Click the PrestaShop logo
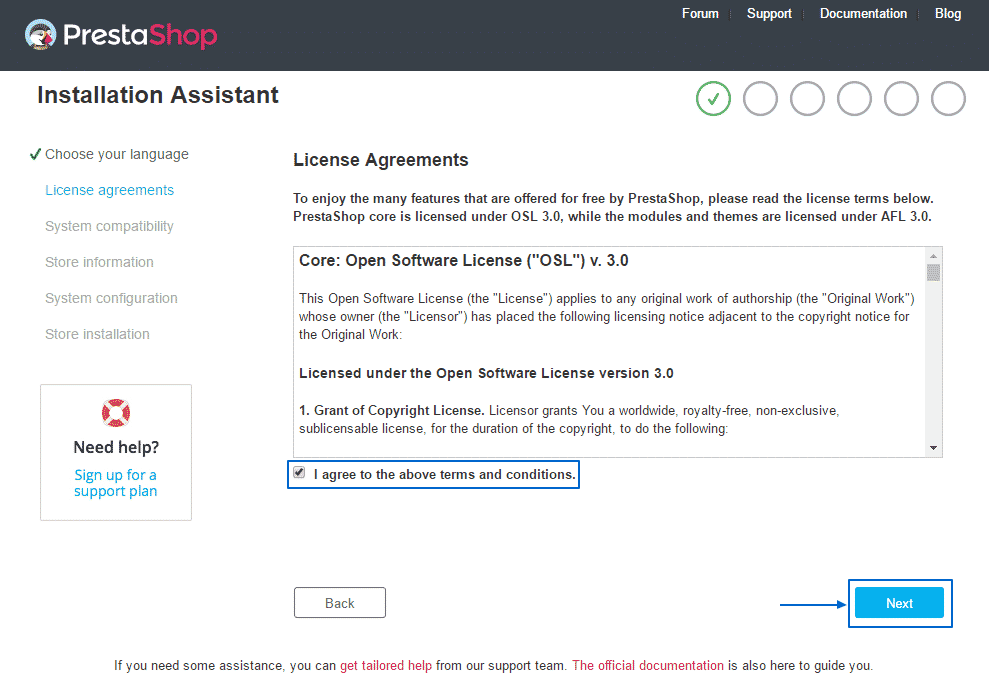 point(120,35)
